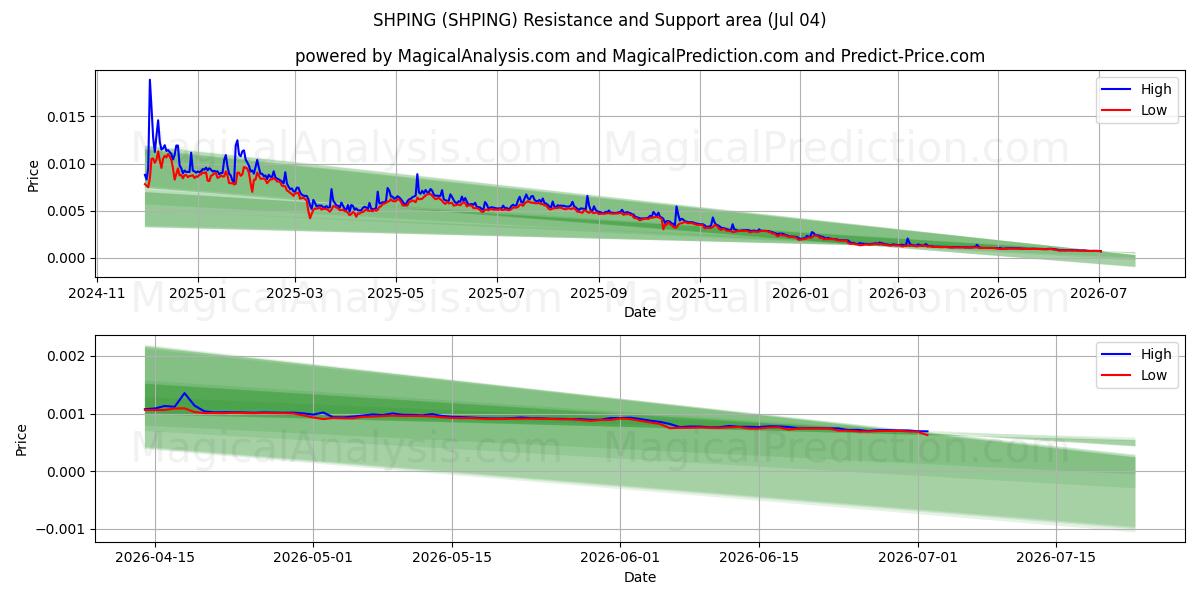The image size is (1200, 600).
Task: Click the bottom chart y-axis value 0.002
Action: [68, 356]
